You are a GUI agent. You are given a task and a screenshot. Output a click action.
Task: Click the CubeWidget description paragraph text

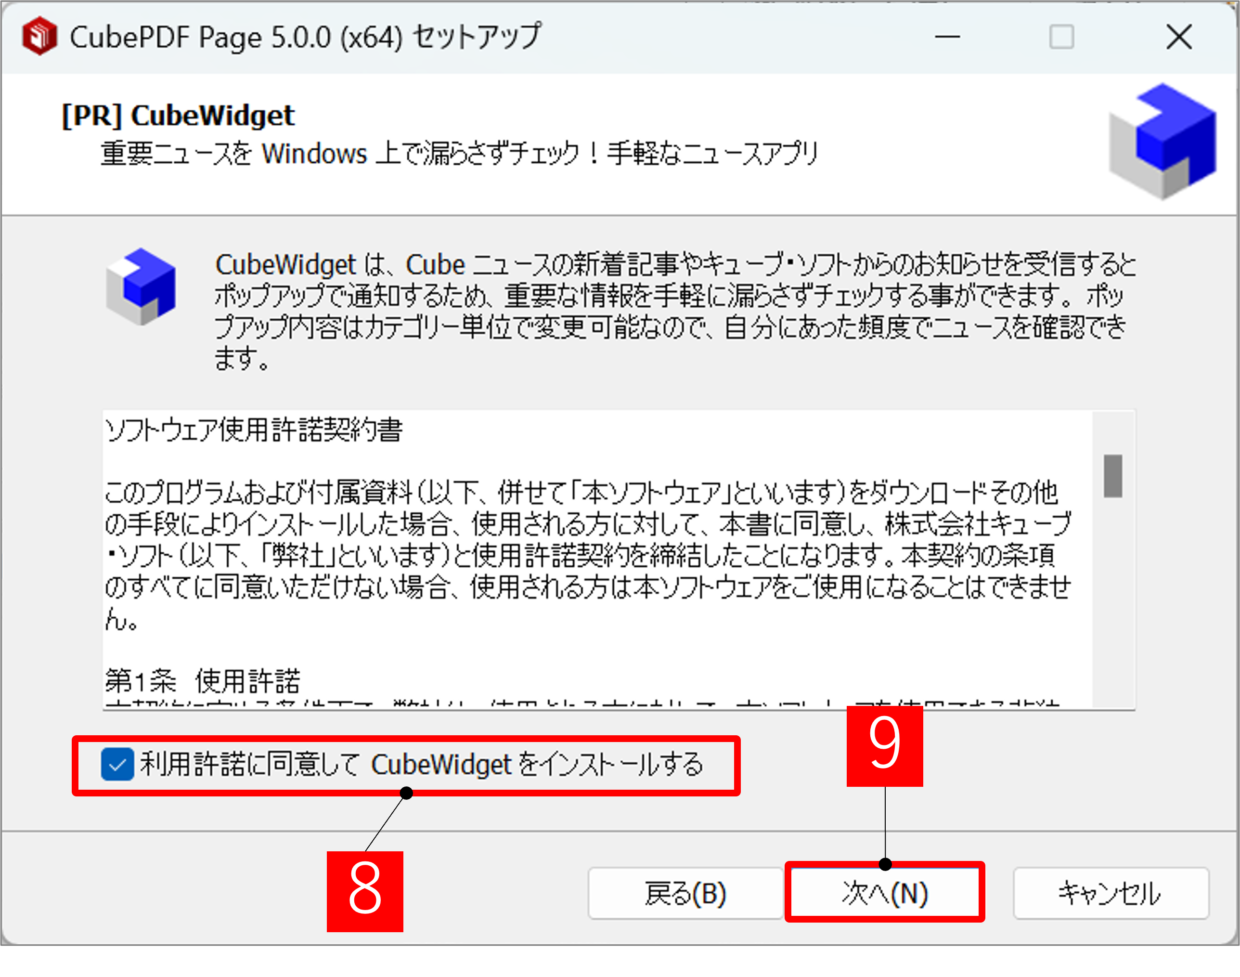click(x=676, y=311)
